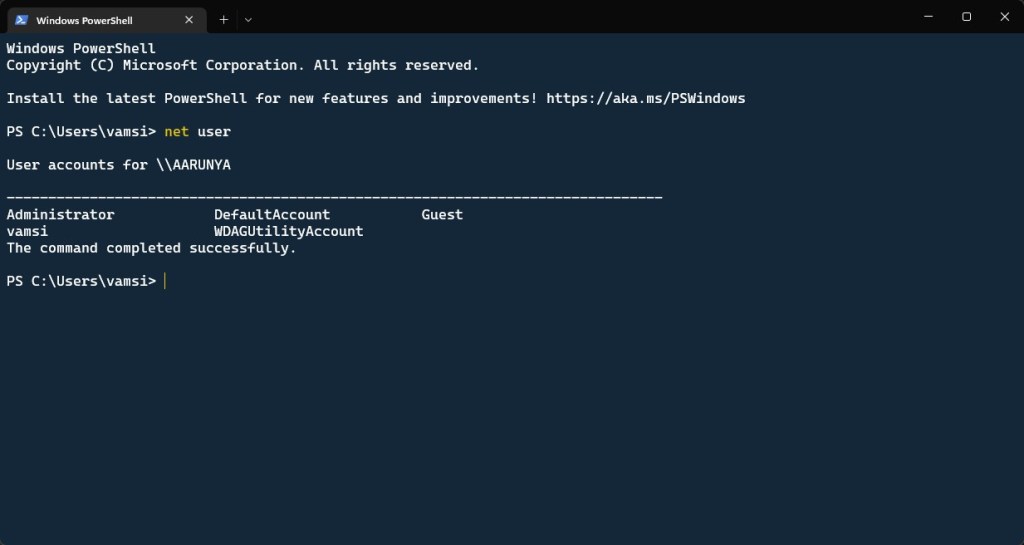Image resolution: width=1024 pixels, height=545 pixels.
Task: Maximize the terminal window
Action: pyautogui.click(x=966, y=17)
